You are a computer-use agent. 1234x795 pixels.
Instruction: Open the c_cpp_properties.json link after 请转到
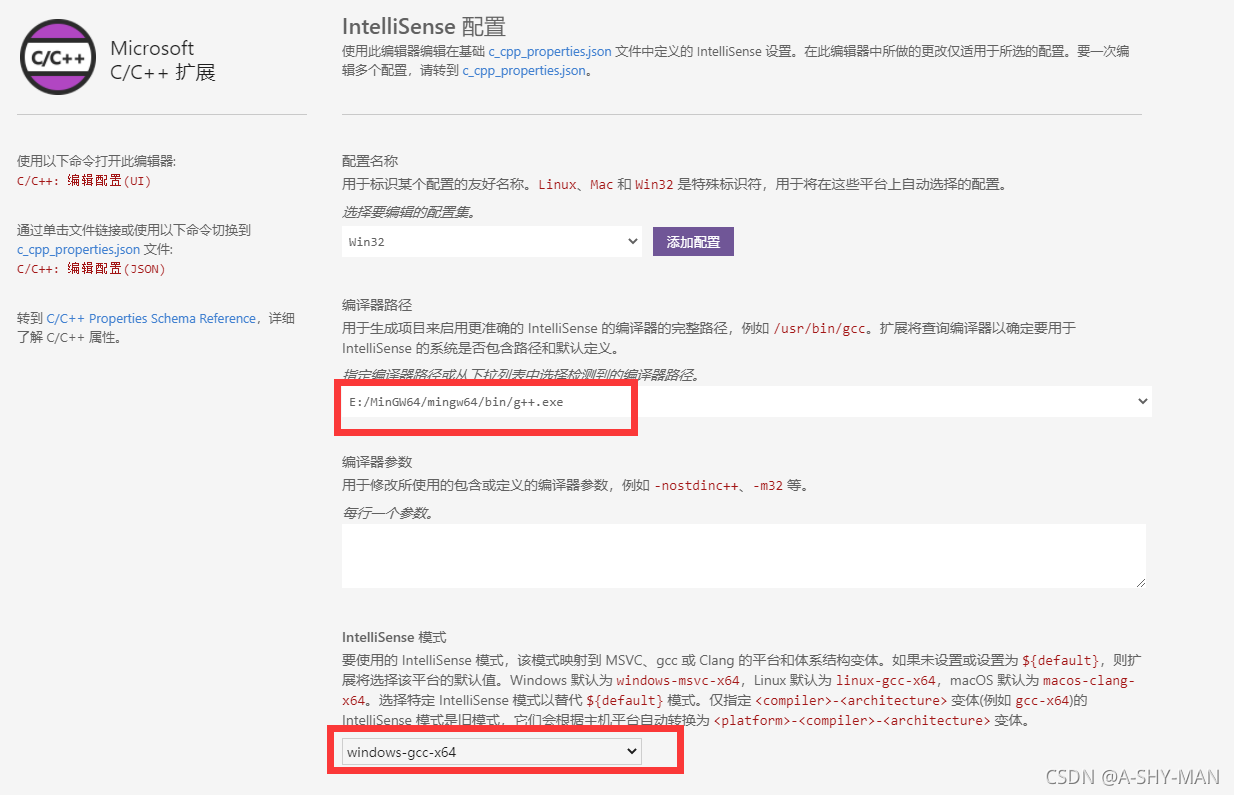tap(524, 71)
